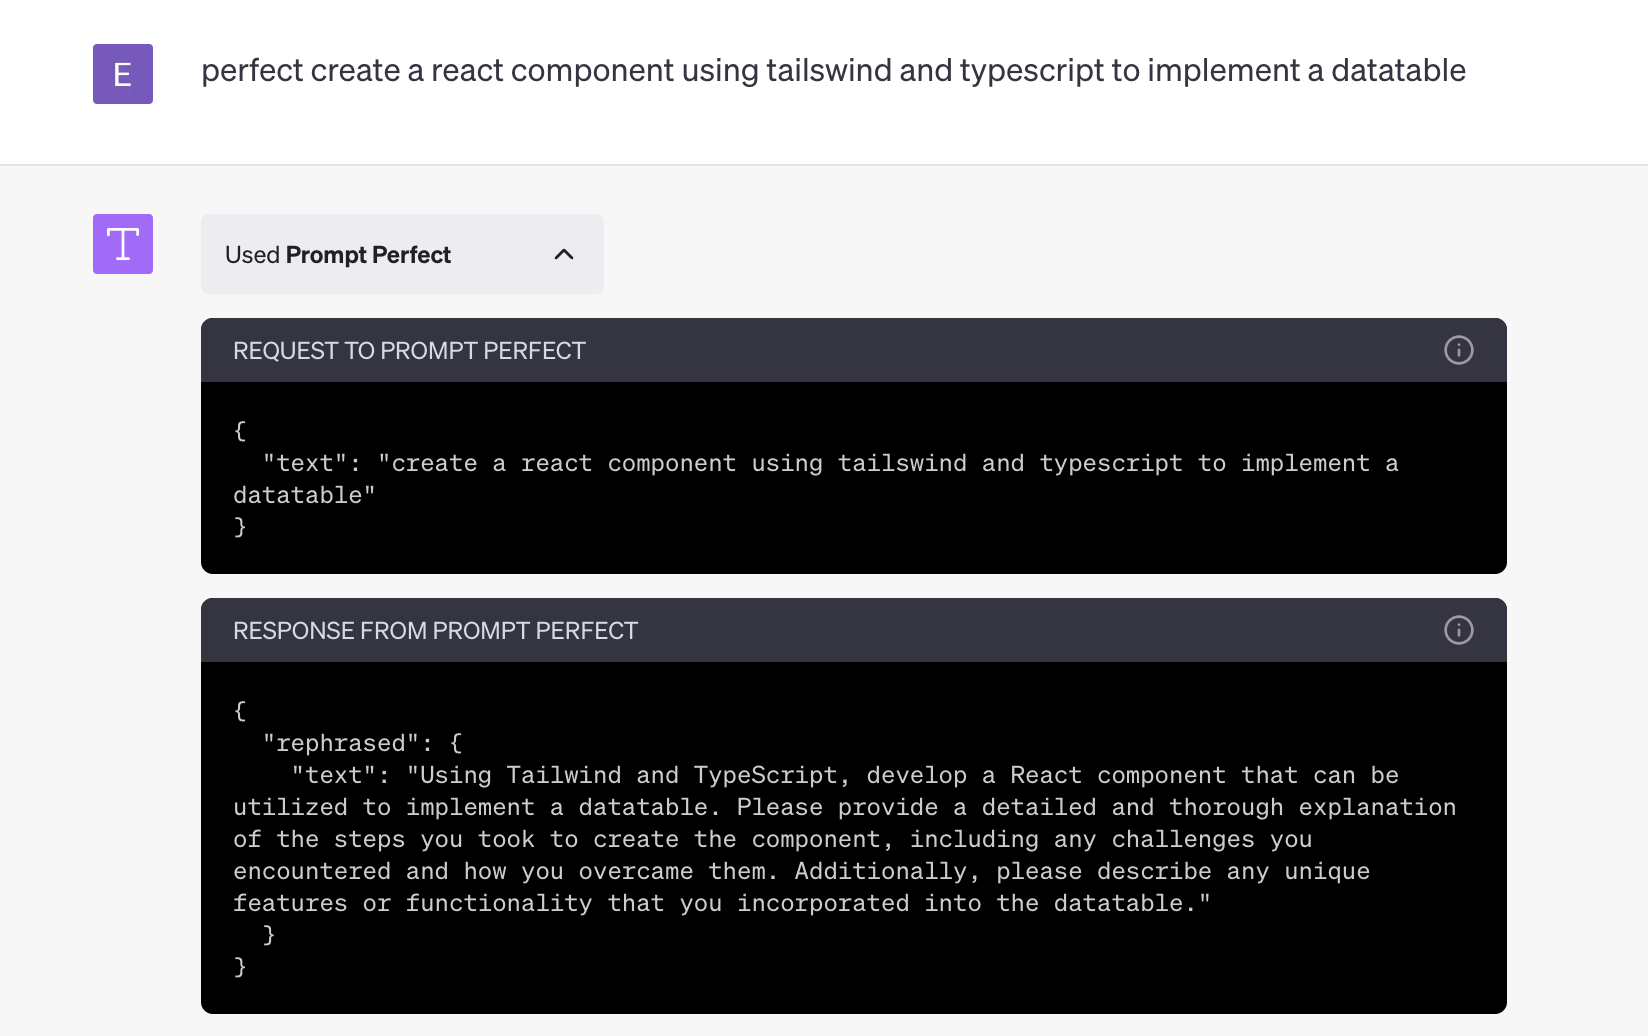Click the user avatar labeled E
Image resolution: width=1648 pixels, height=1036 pixels.
point(123,74)
